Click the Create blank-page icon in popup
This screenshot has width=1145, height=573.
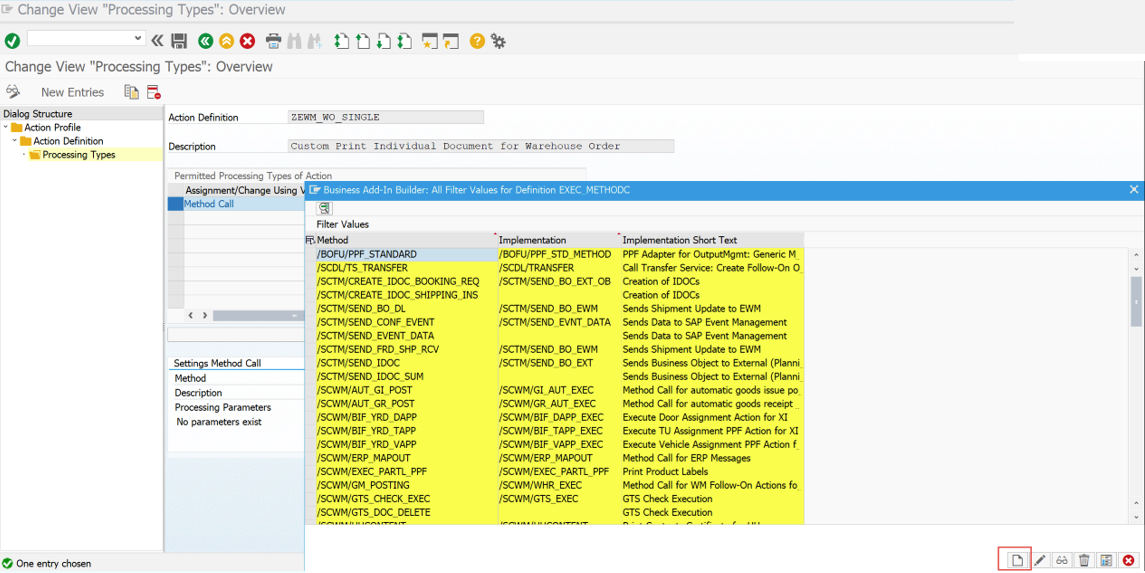(x=1016, y=560)
